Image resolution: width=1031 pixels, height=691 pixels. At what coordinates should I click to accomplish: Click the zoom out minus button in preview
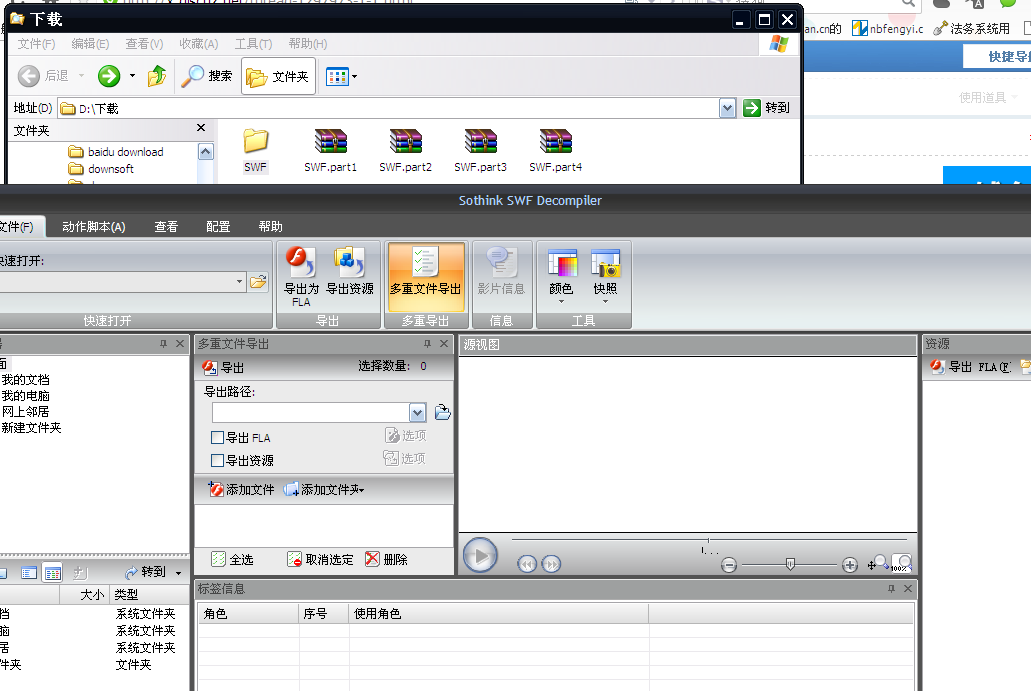point(729,565)
